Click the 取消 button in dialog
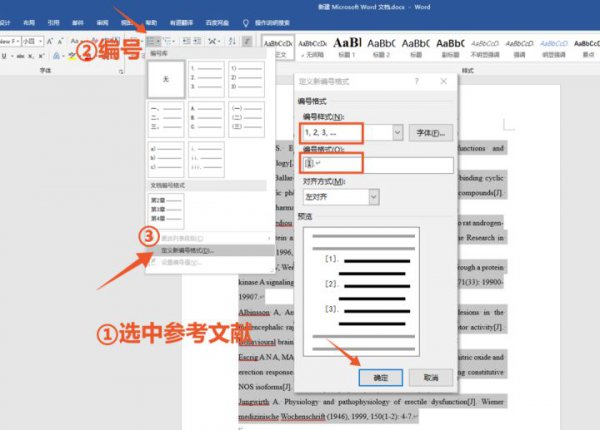 tap(430, 377)
